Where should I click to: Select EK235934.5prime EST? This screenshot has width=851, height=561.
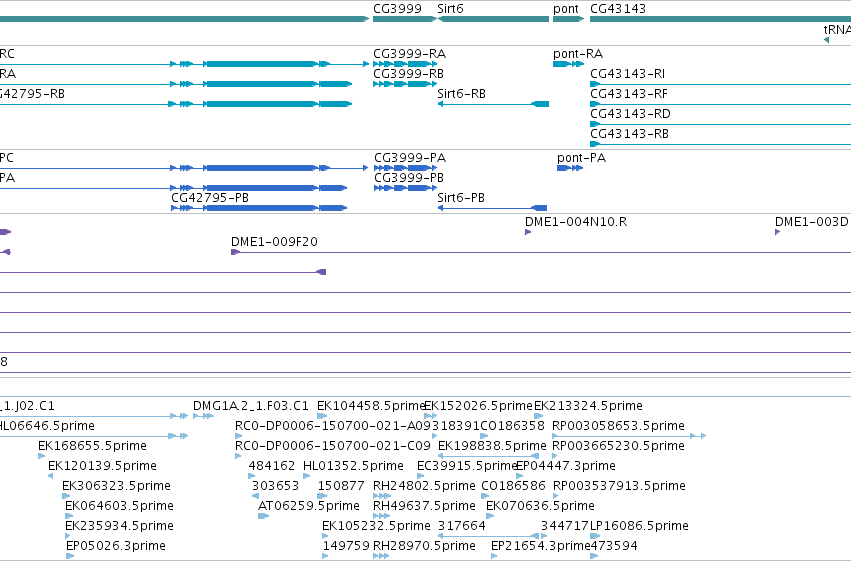pos(119,526)
